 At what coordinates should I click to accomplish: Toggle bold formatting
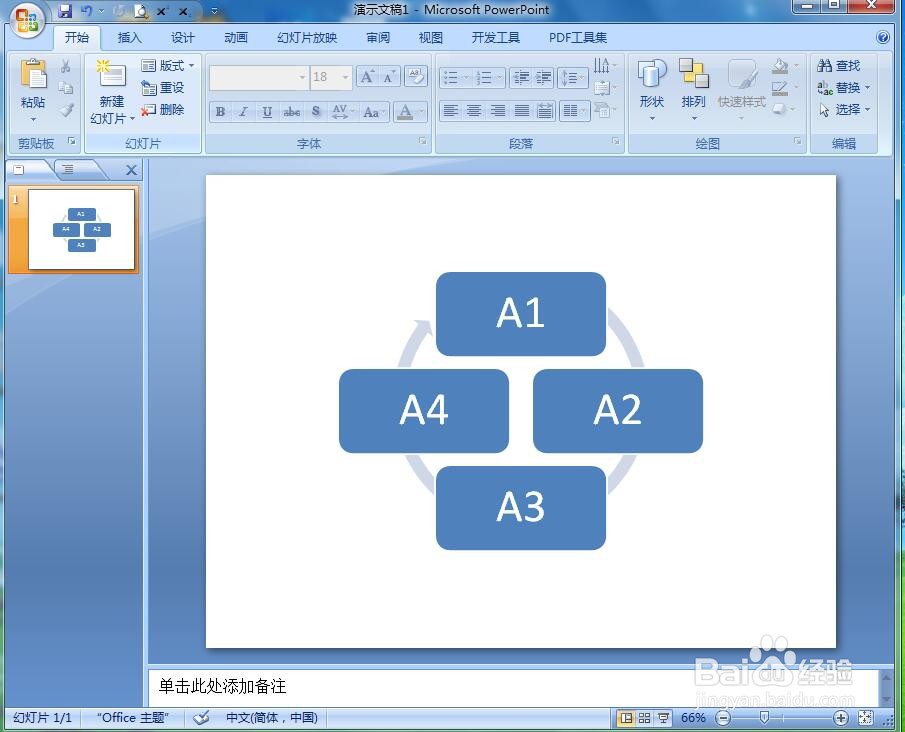point(220,111)
